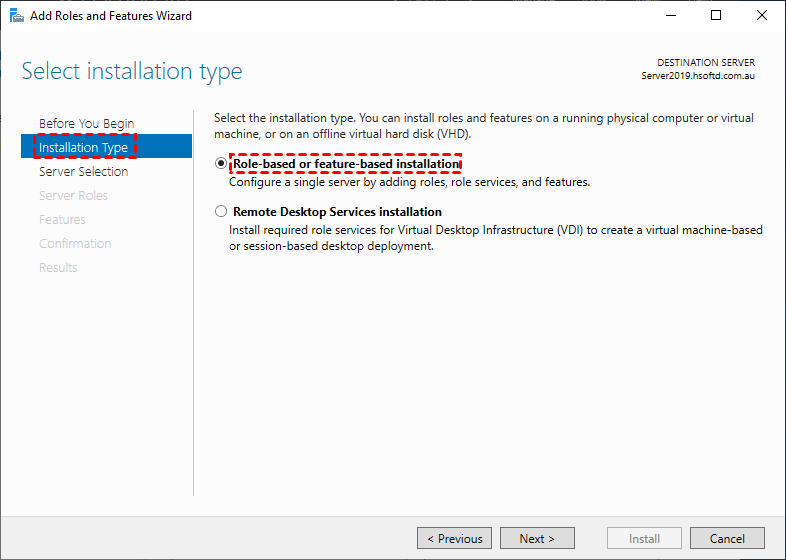Minimize the wizard window
The height and width of the screenshot is (560, 786).
point(671,16)
